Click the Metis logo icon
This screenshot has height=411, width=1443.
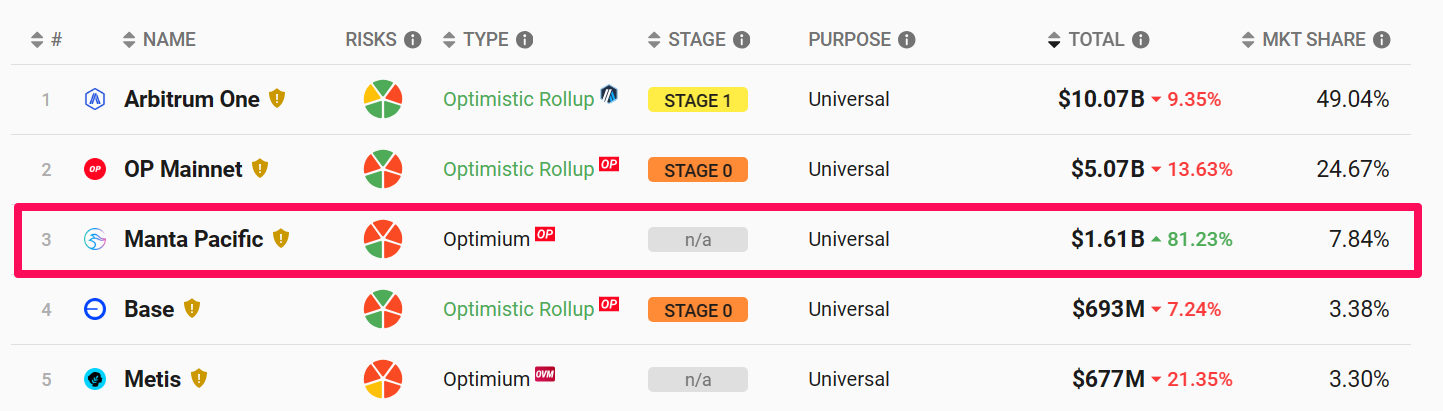95,380
